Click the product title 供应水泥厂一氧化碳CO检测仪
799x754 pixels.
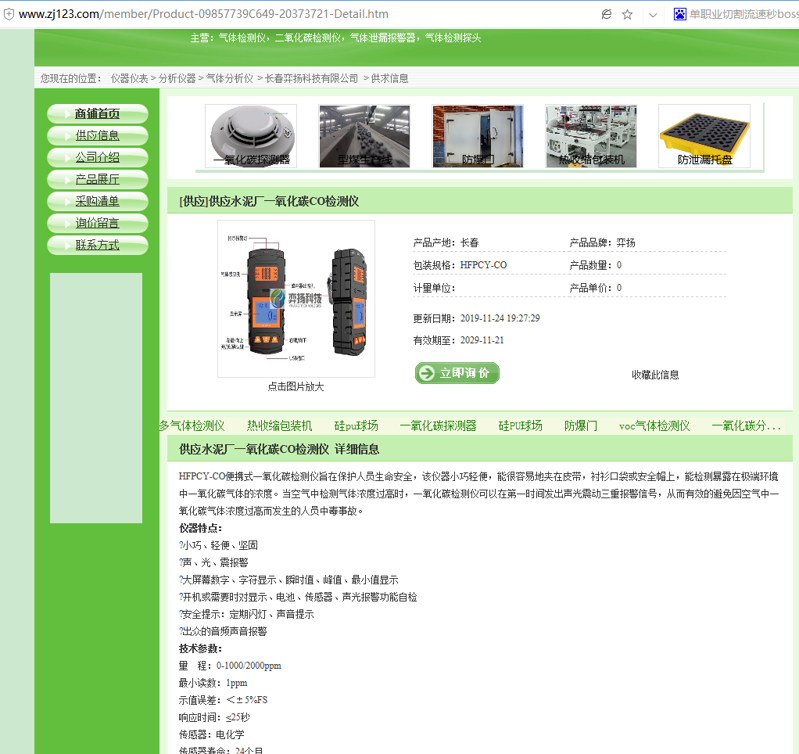(x=269, y=201)
